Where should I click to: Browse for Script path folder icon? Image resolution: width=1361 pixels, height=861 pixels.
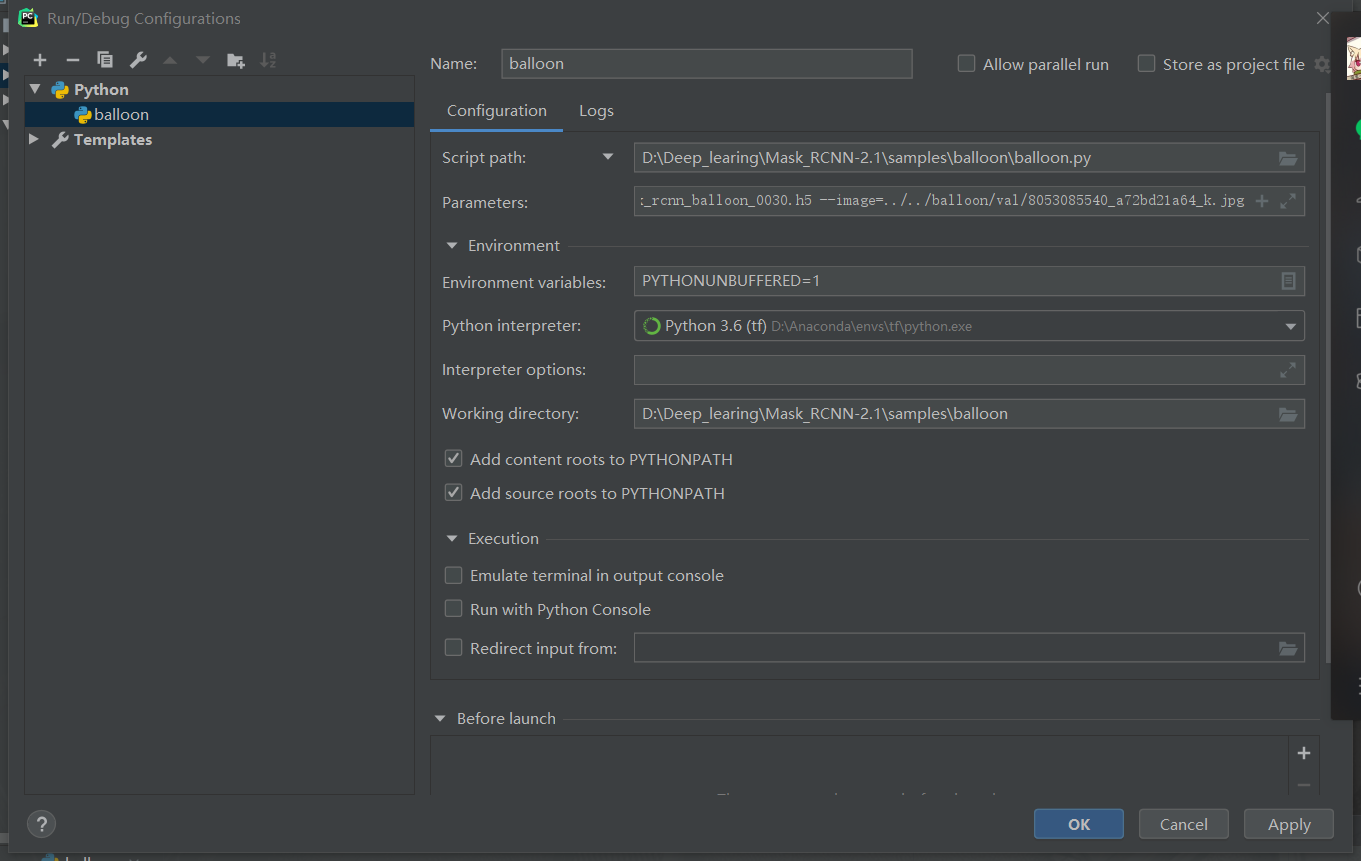tap(1288, 158)
